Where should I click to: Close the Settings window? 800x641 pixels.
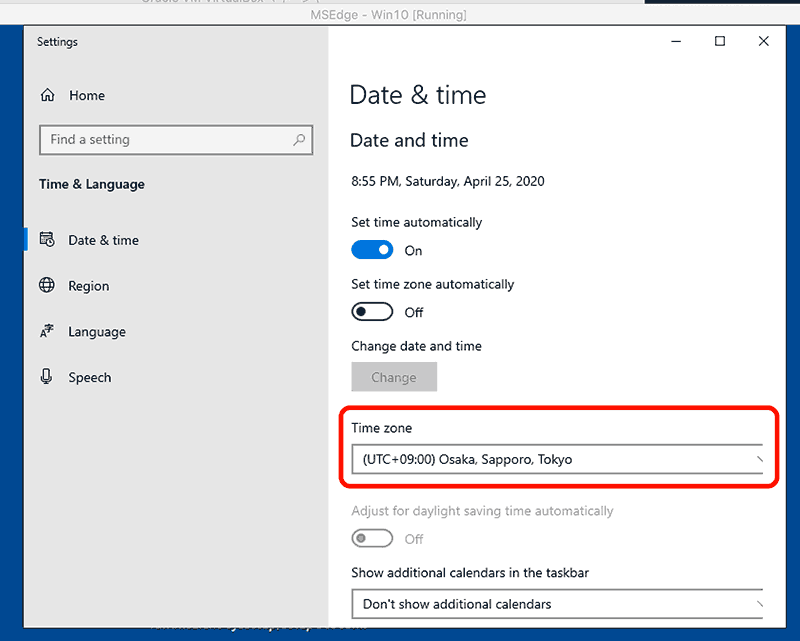(764, 42)
